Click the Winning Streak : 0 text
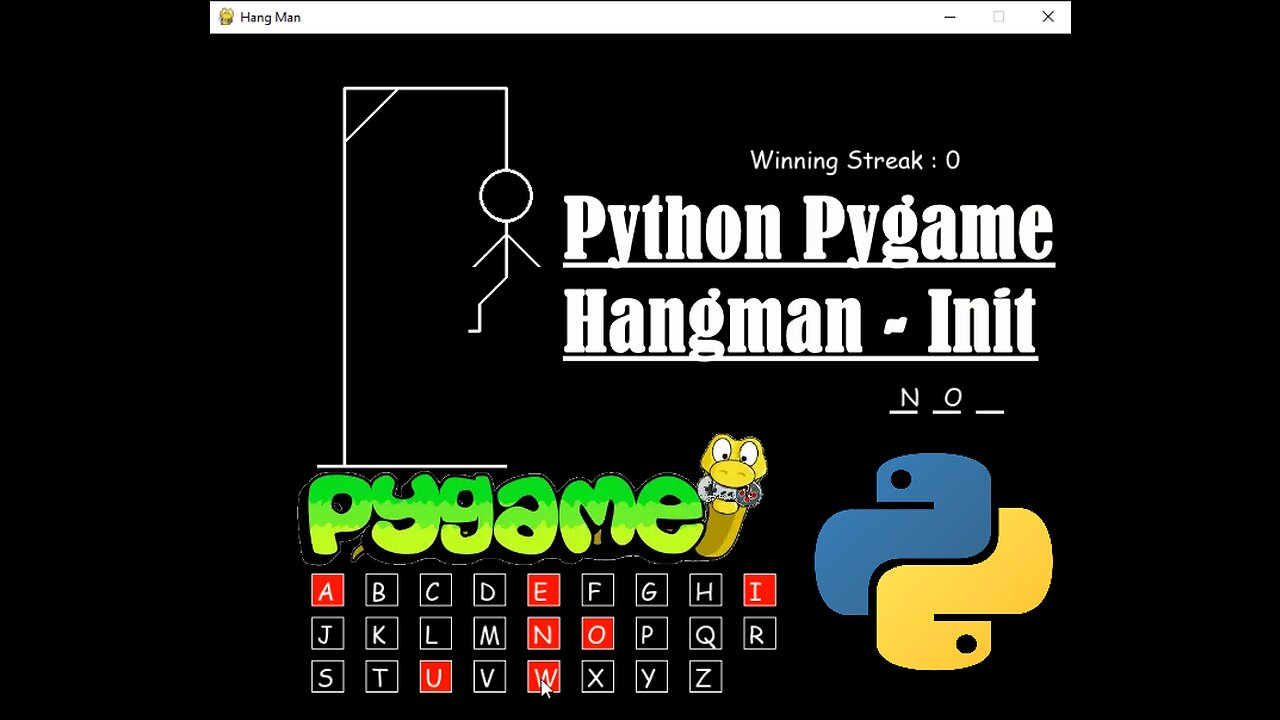The image size is (1280, 720). (855, 160)
